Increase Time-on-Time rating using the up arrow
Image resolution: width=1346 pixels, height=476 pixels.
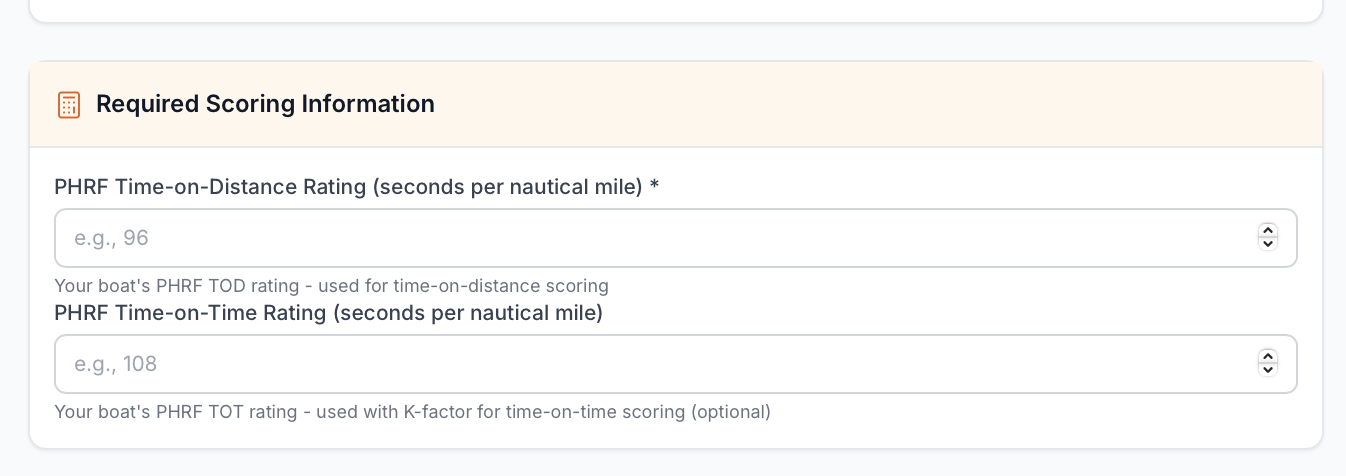[1268, 357]
